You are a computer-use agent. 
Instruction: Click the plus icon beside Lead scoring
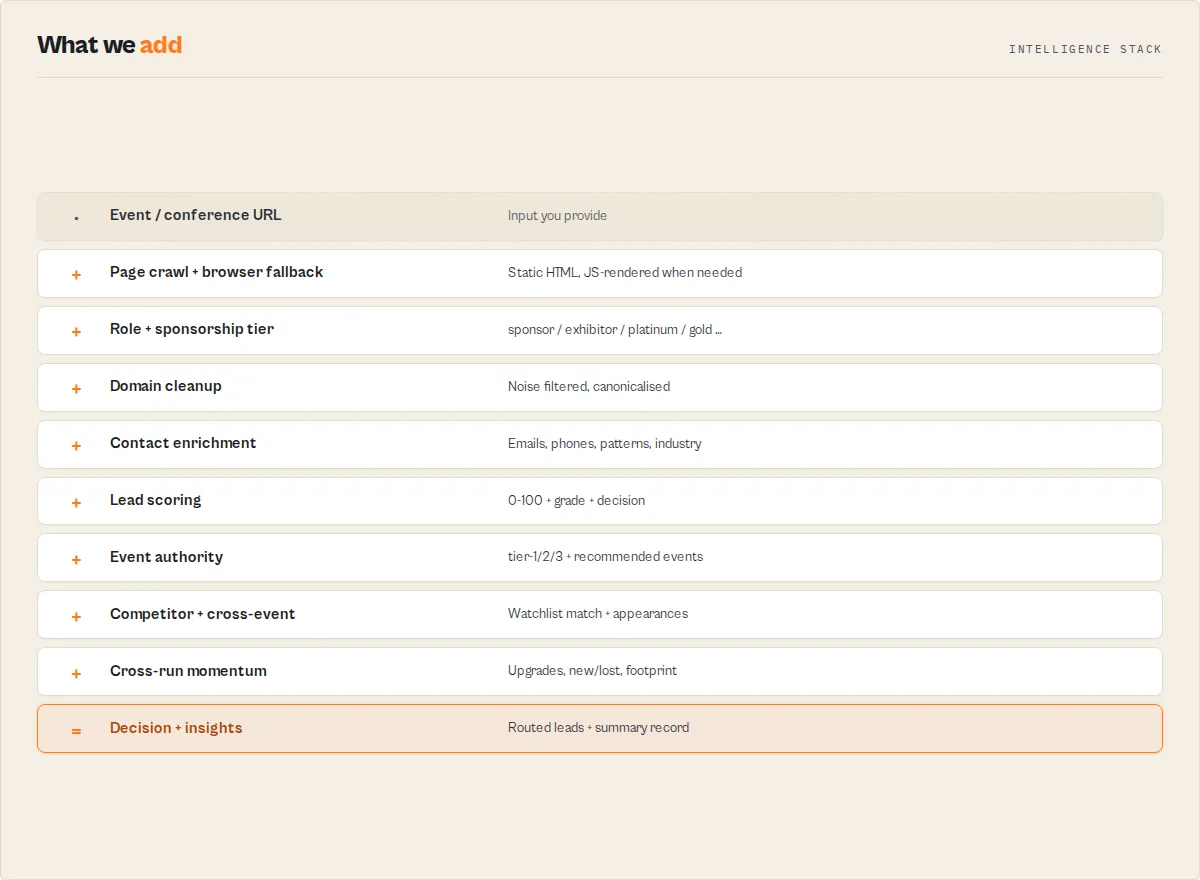click(76, 502)
